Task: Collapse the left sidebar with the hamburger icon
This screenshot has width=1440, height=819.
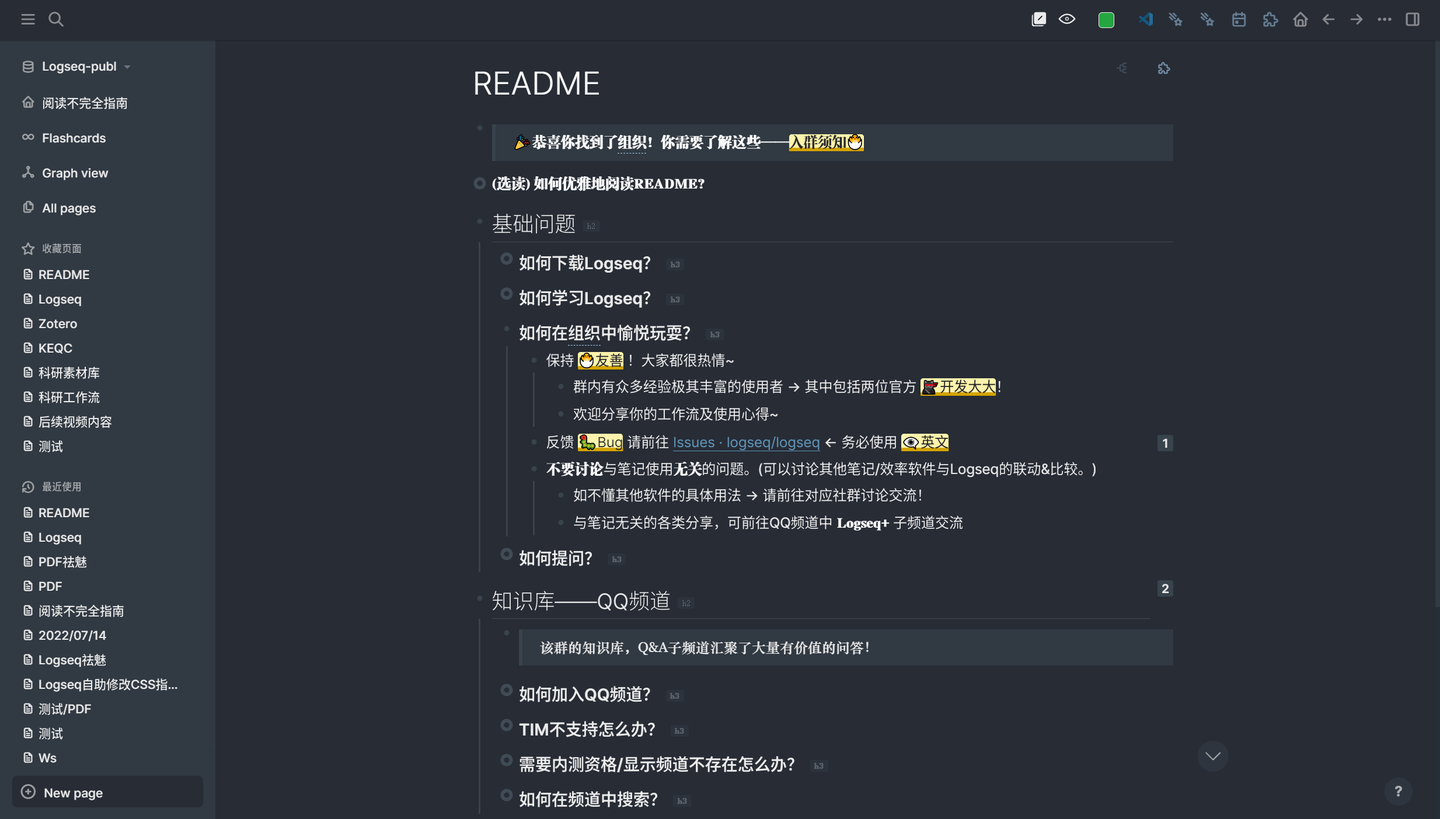Action: (x=28, y=19)
